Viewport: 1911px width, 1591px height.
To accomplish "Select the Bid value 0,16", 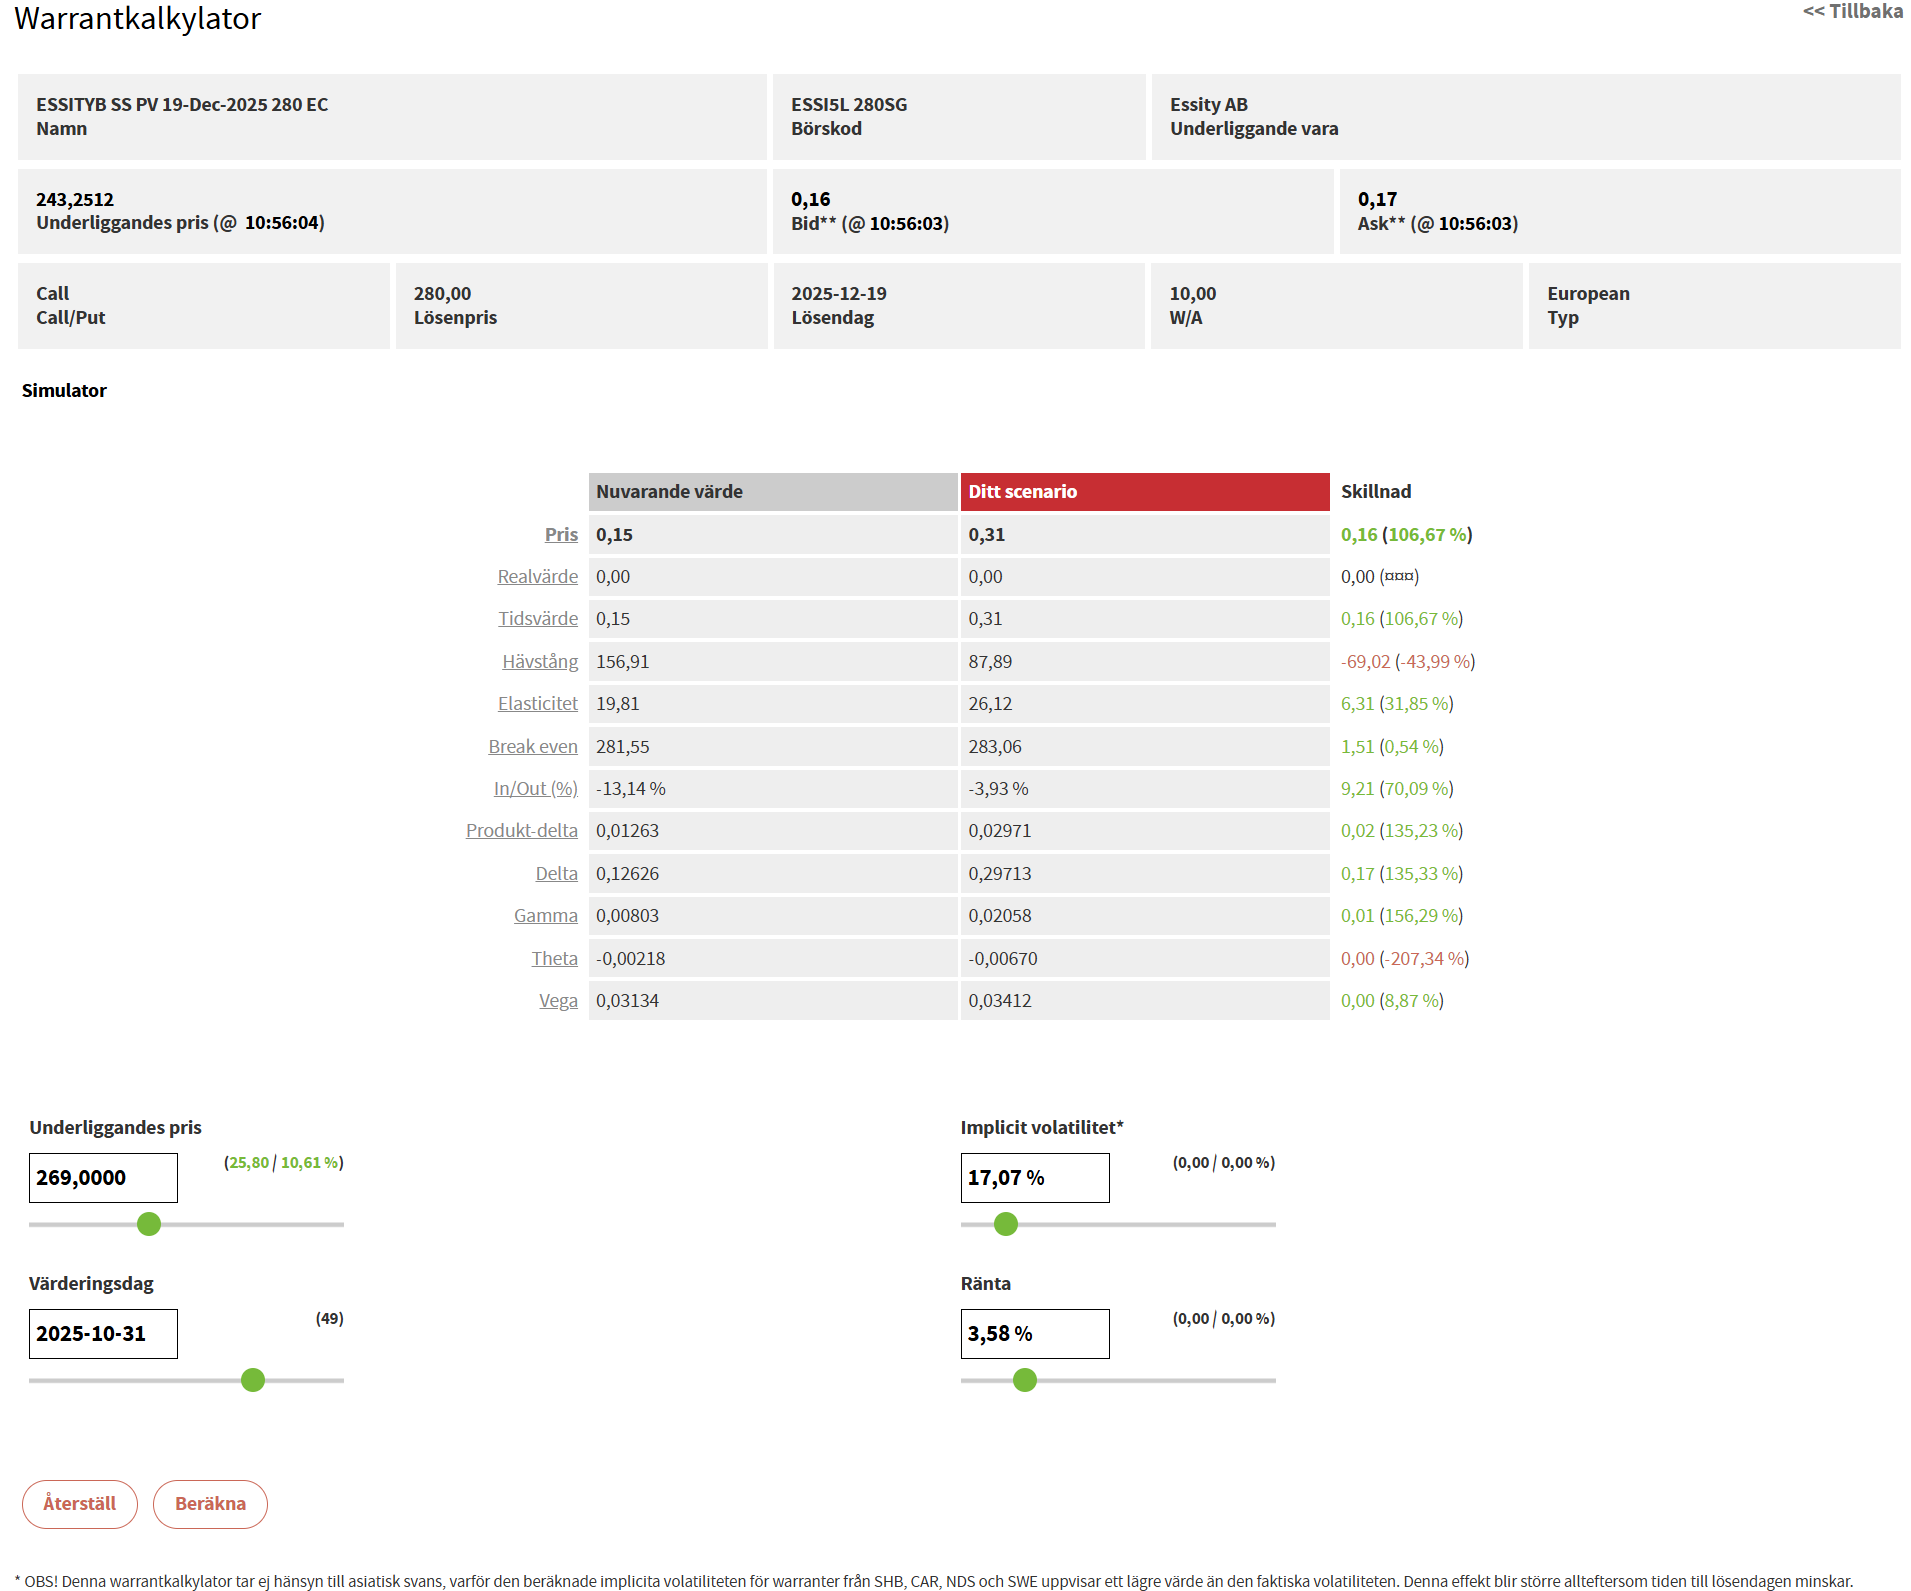I will pyautogui.click(x=810, y=199).
